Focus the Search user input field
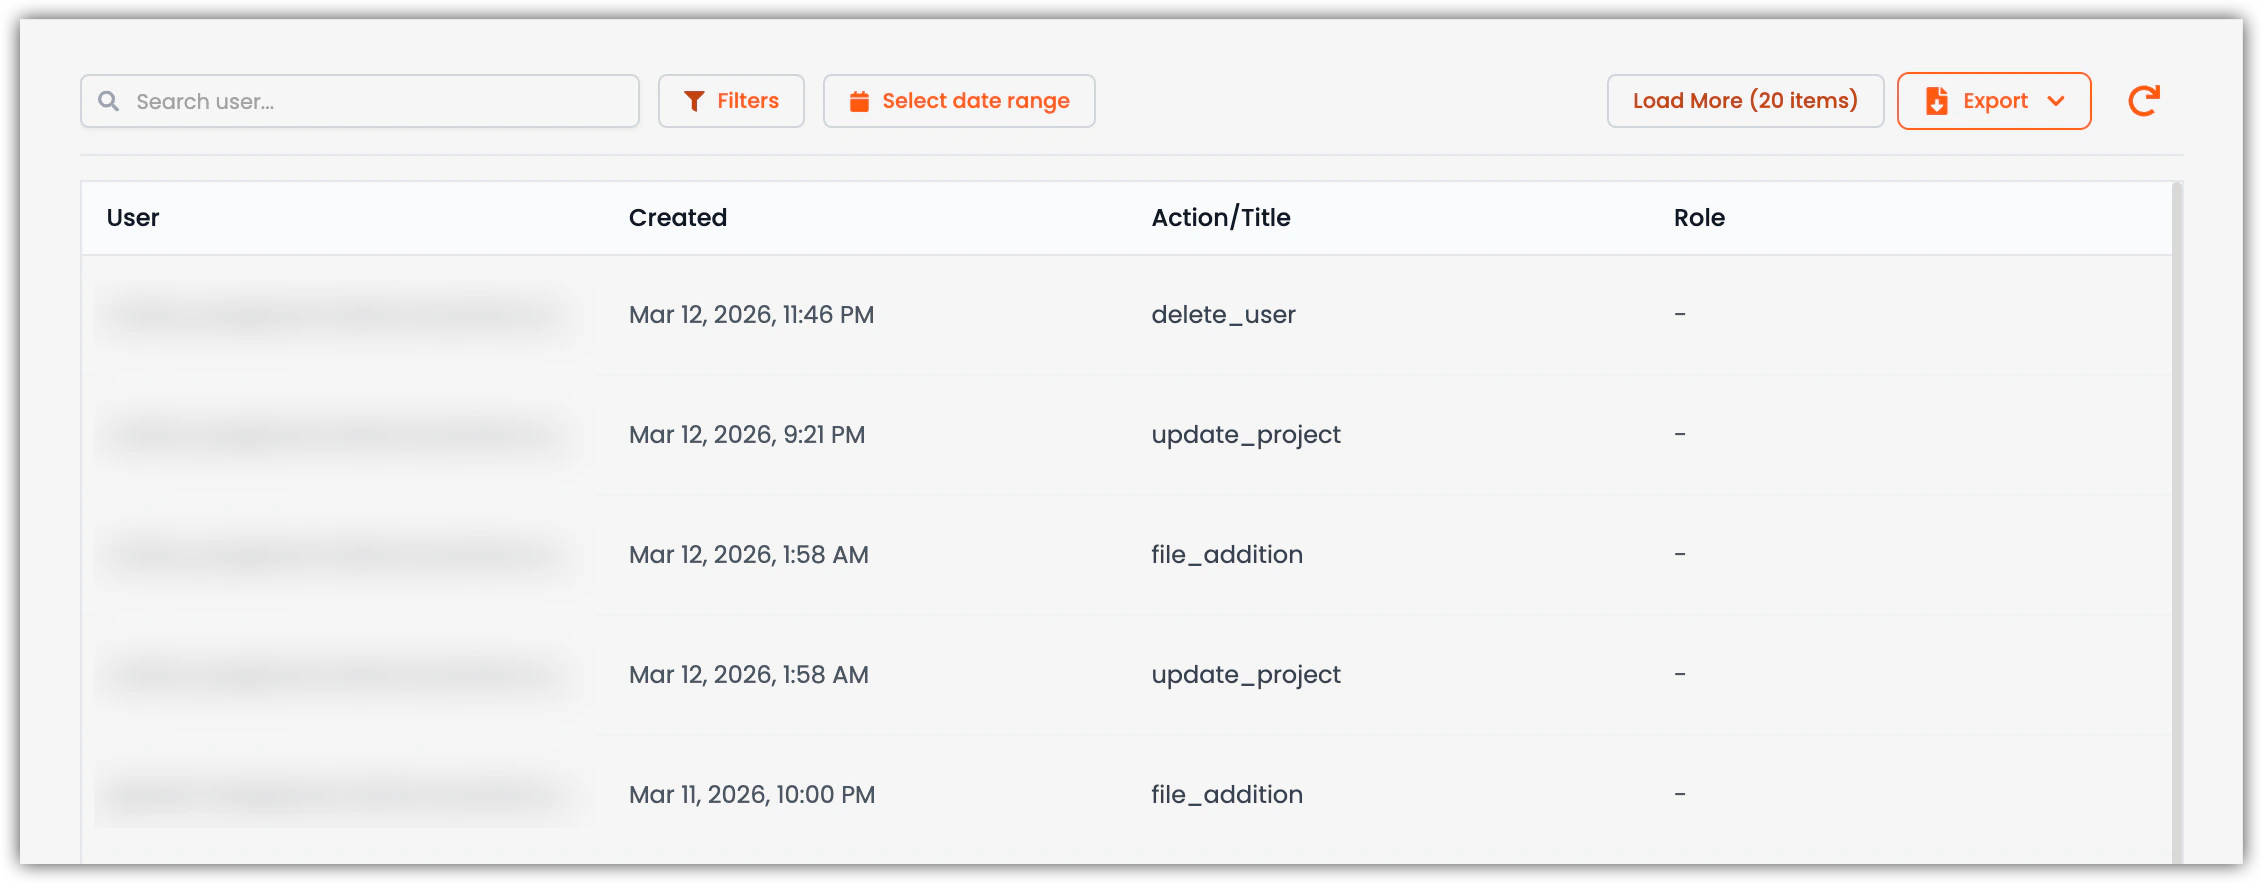The height and width of the screenshot is (884, 2262). click(360, 101)
